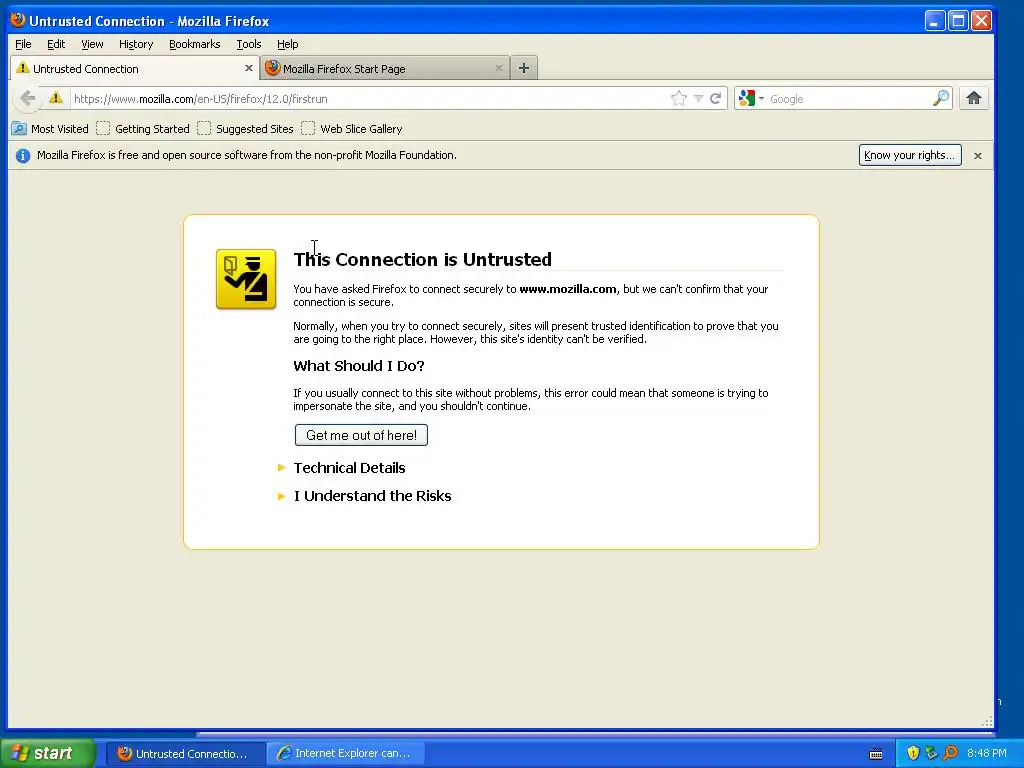Expand I Understand the Risks section
1024x768 pixels.
(372, 496)
